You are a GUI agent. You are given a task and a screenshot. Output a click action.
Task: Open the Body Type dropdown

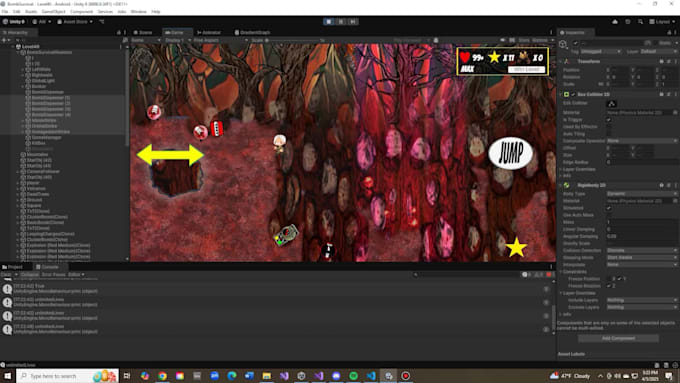point(642,194)
